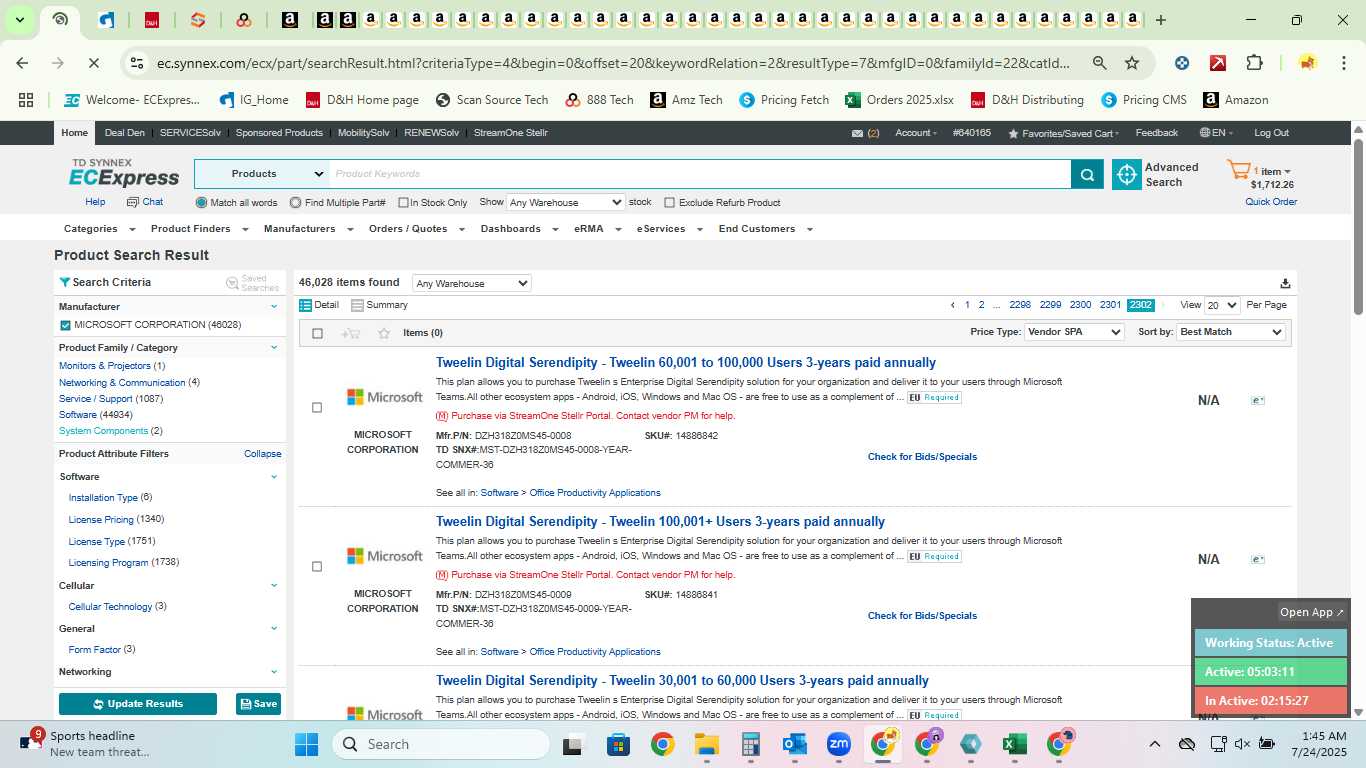
Task: Open the Categories menu
Action: (97, 229)
